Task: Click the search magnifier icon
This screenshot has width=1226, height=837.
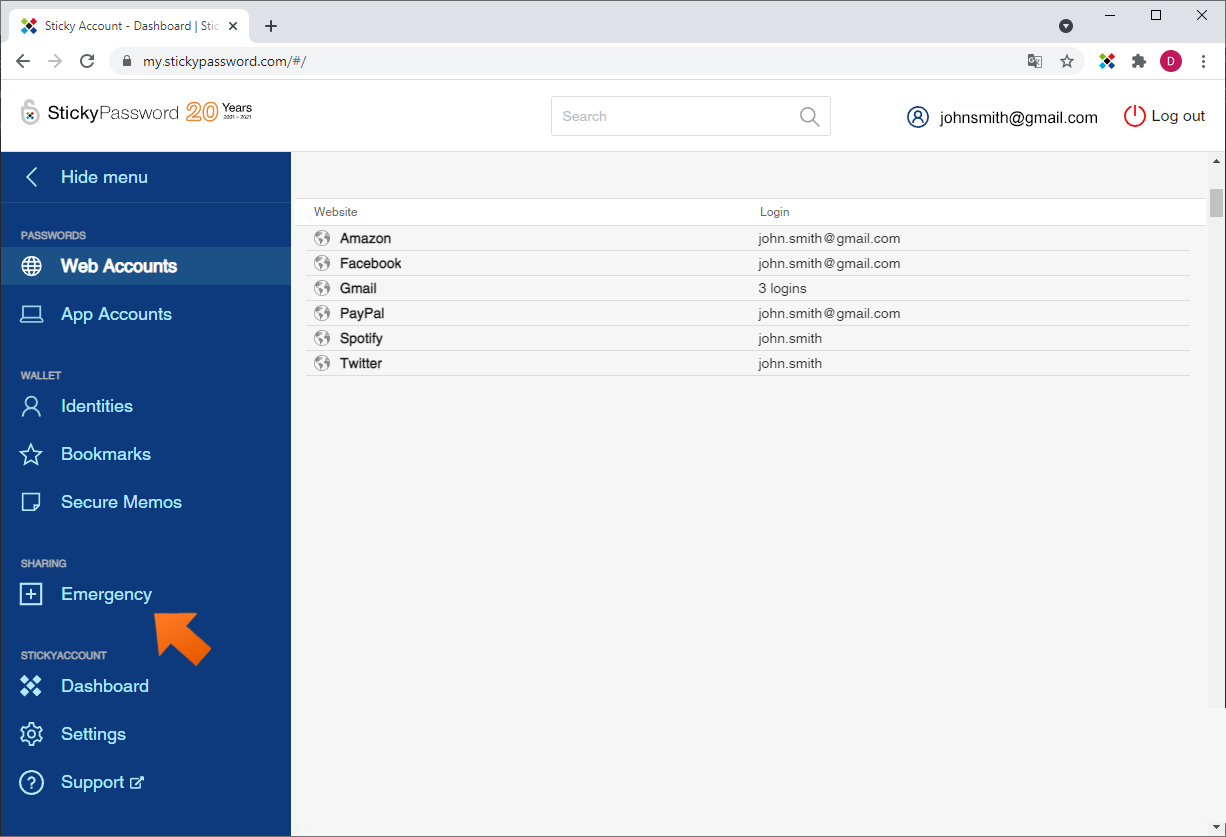Action: click(810, 116)
